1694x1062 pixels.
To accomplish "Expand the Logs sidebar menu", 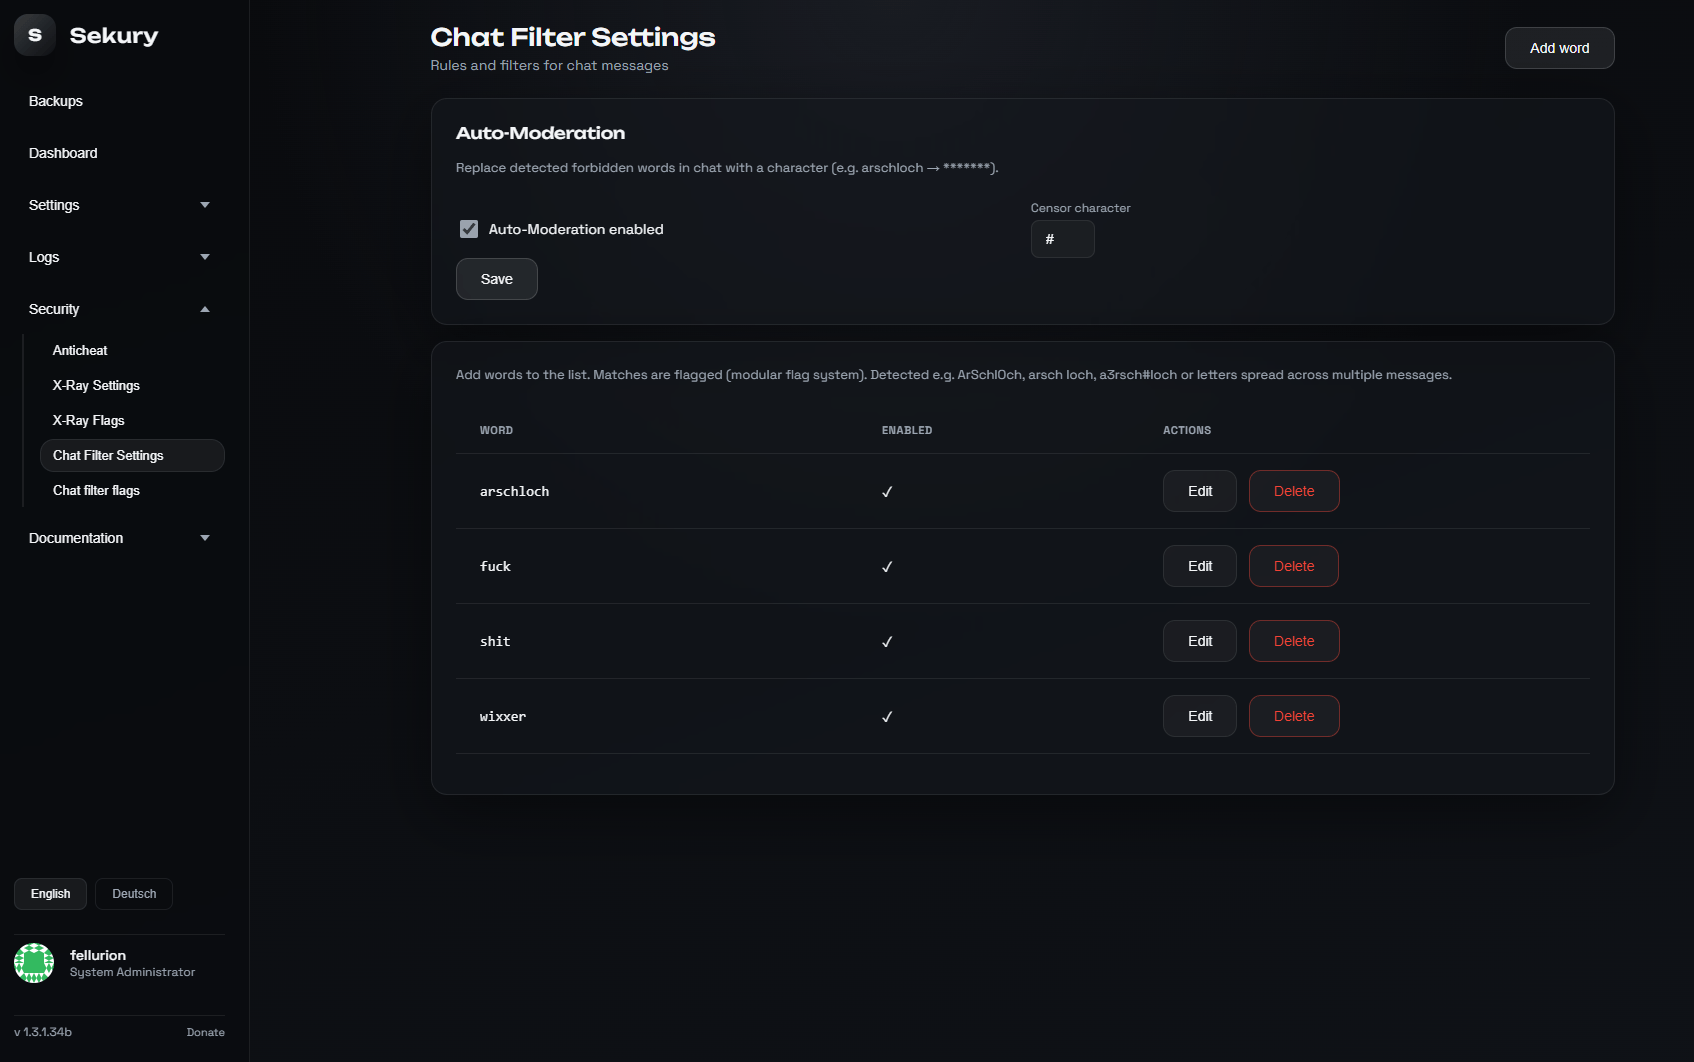I will tap(119, 257).
